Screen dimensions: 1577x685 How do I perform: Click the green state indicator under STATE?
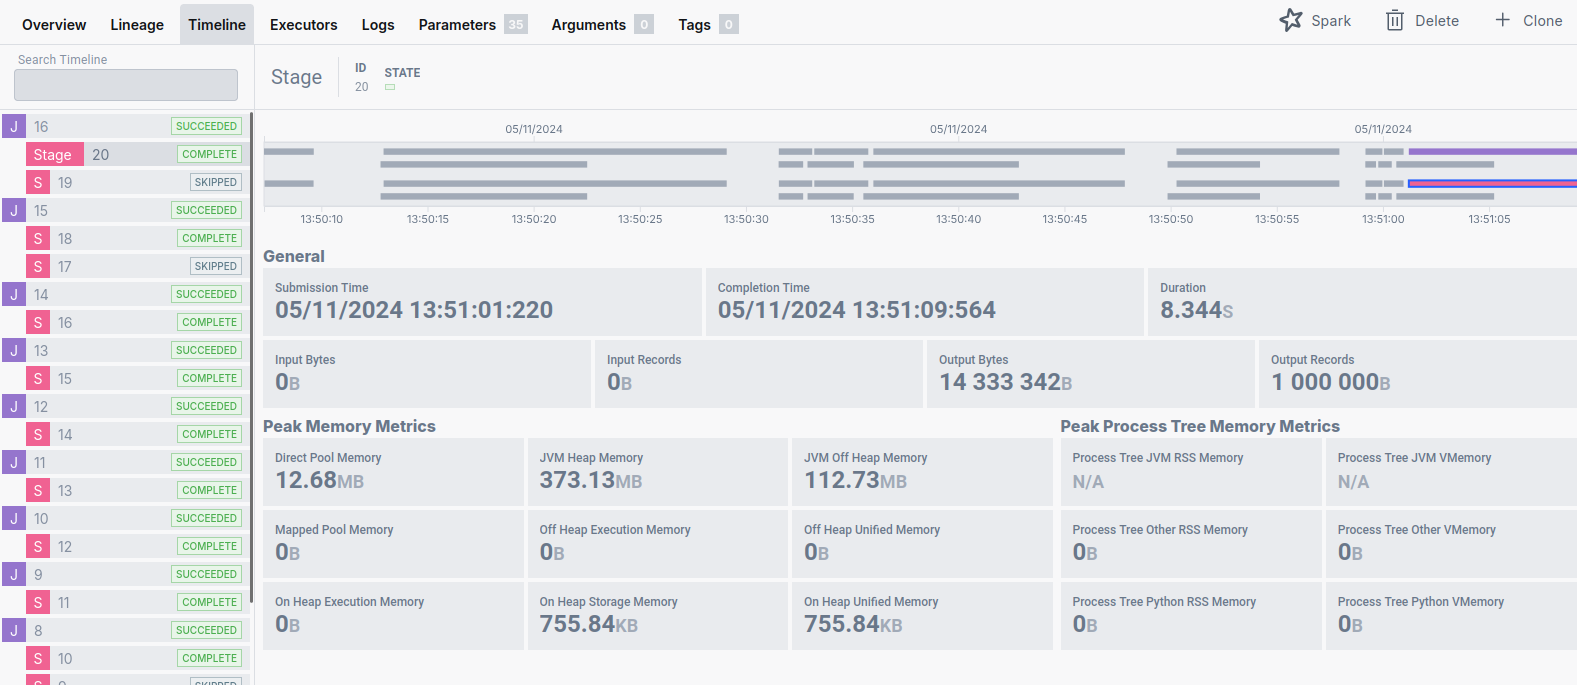tap(390, 88)
